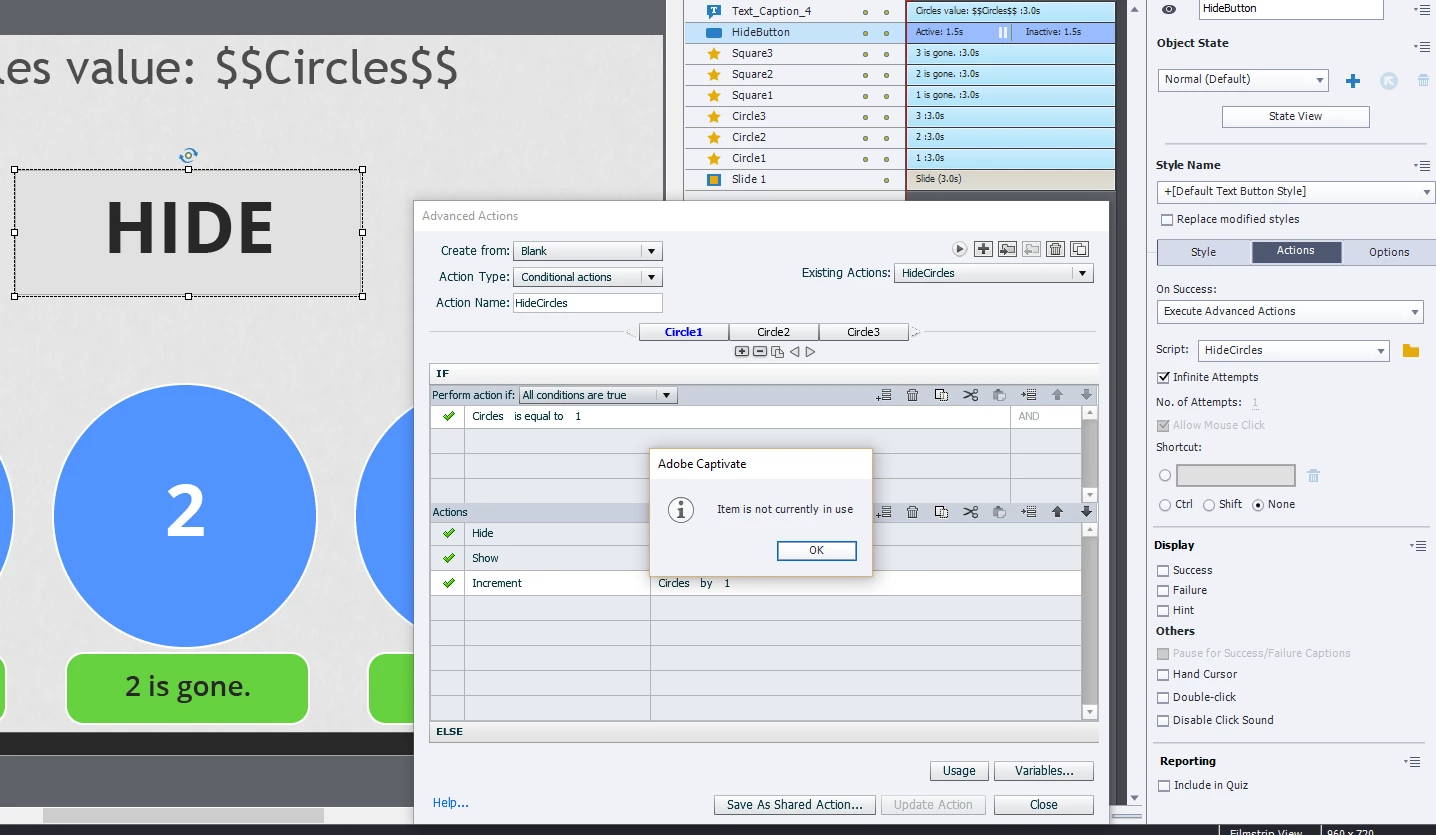Switch to the Style tab in Properties
The width and height of the screenshot is (1436, 835).
point(1204,252)
